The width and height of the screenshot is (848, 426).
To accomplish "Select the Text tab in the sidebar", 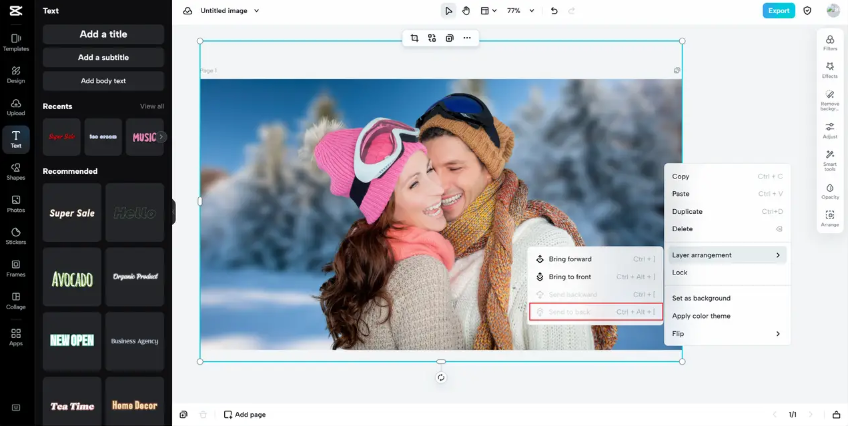I will (16, 139).
